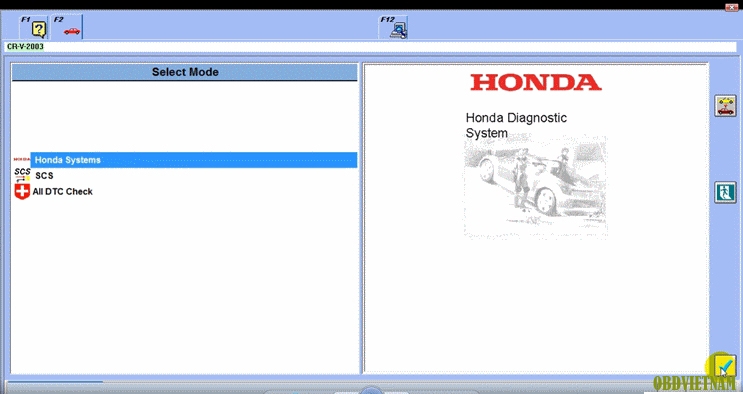The image size is (743, 394).
Task: Click the small Honda logo list icon
Action: (22, 160)
